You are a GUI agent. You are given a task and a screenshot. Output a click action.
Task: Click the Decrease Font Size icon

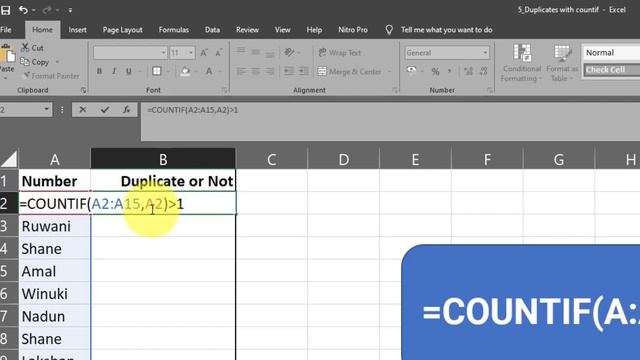point(219,53)
